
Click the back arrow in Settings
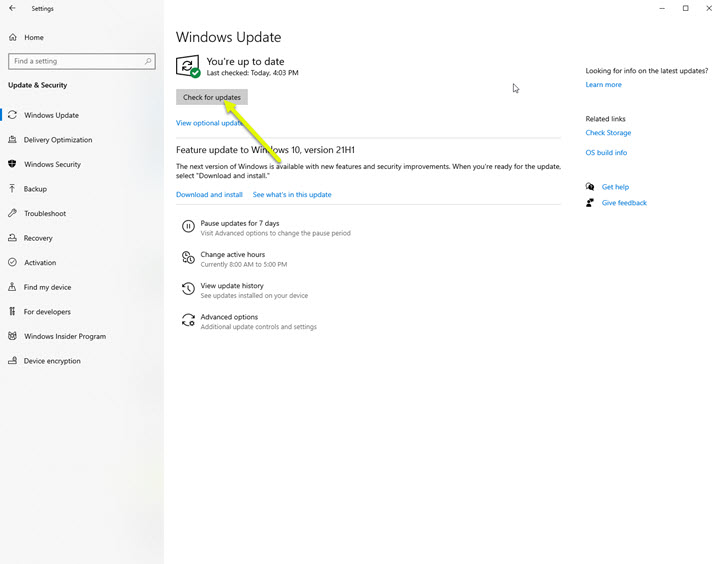coord(12,8)
